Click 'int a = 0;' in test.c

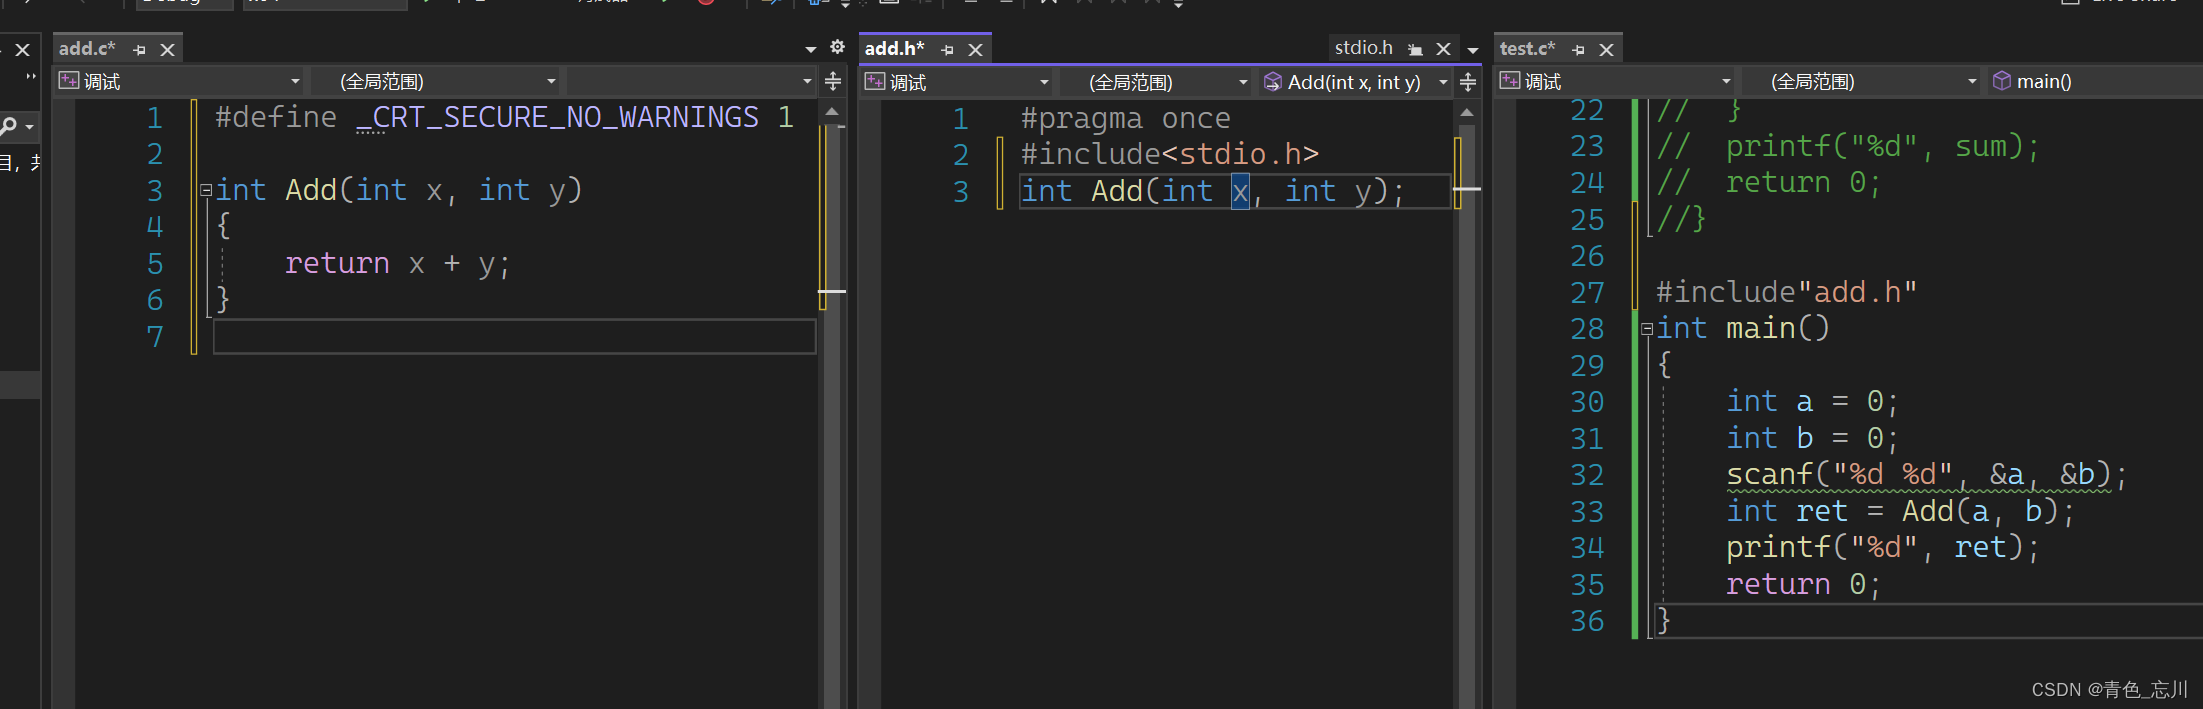tap(1812, 402)
